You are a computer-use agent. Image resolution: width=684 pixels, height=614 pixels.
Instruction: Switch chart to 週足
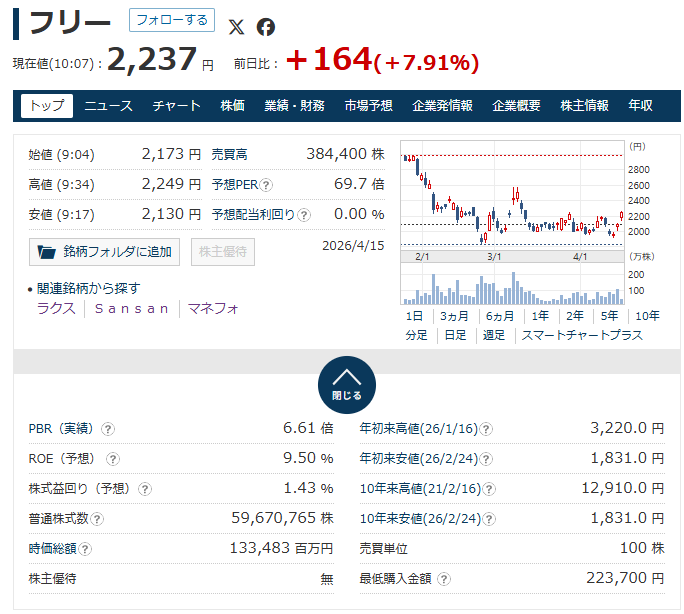(x=494, y=335)
